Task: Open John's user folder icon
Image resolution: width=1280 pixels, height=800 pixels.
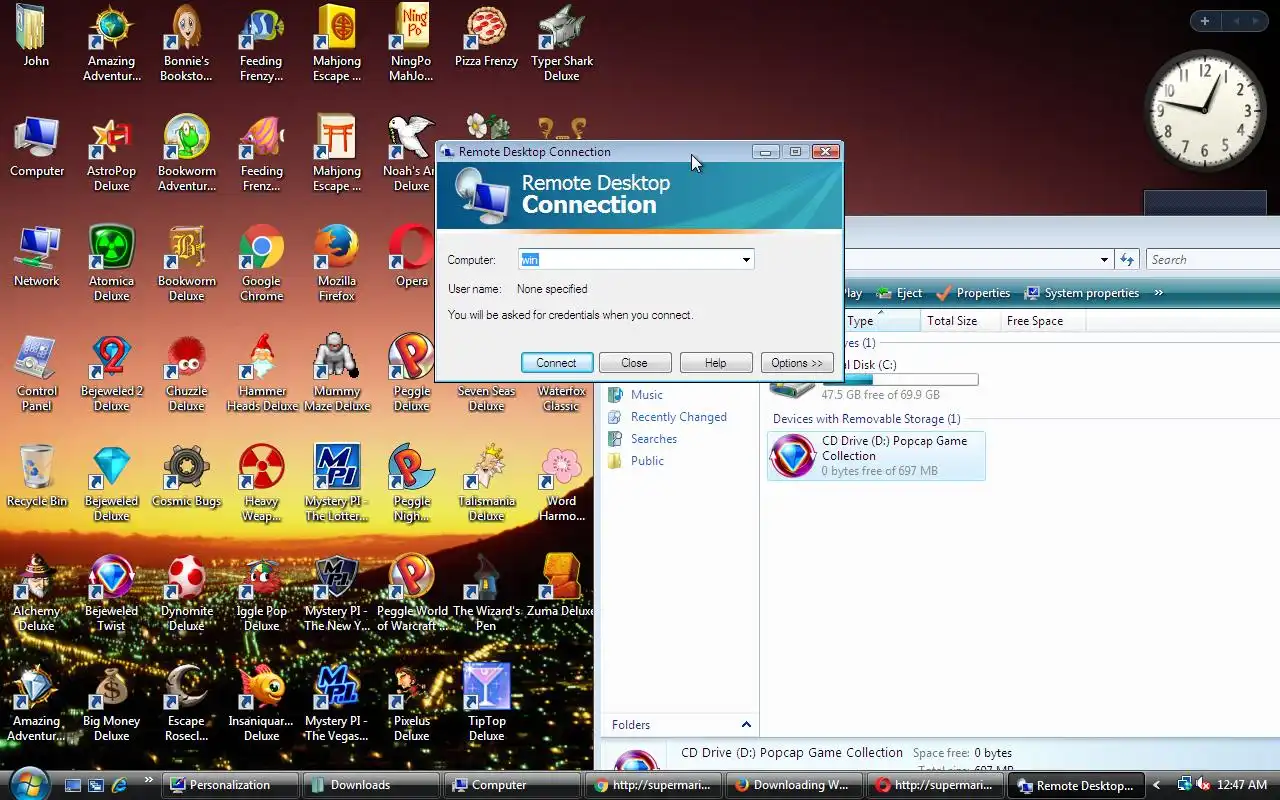Action: (x=37, y=37)
